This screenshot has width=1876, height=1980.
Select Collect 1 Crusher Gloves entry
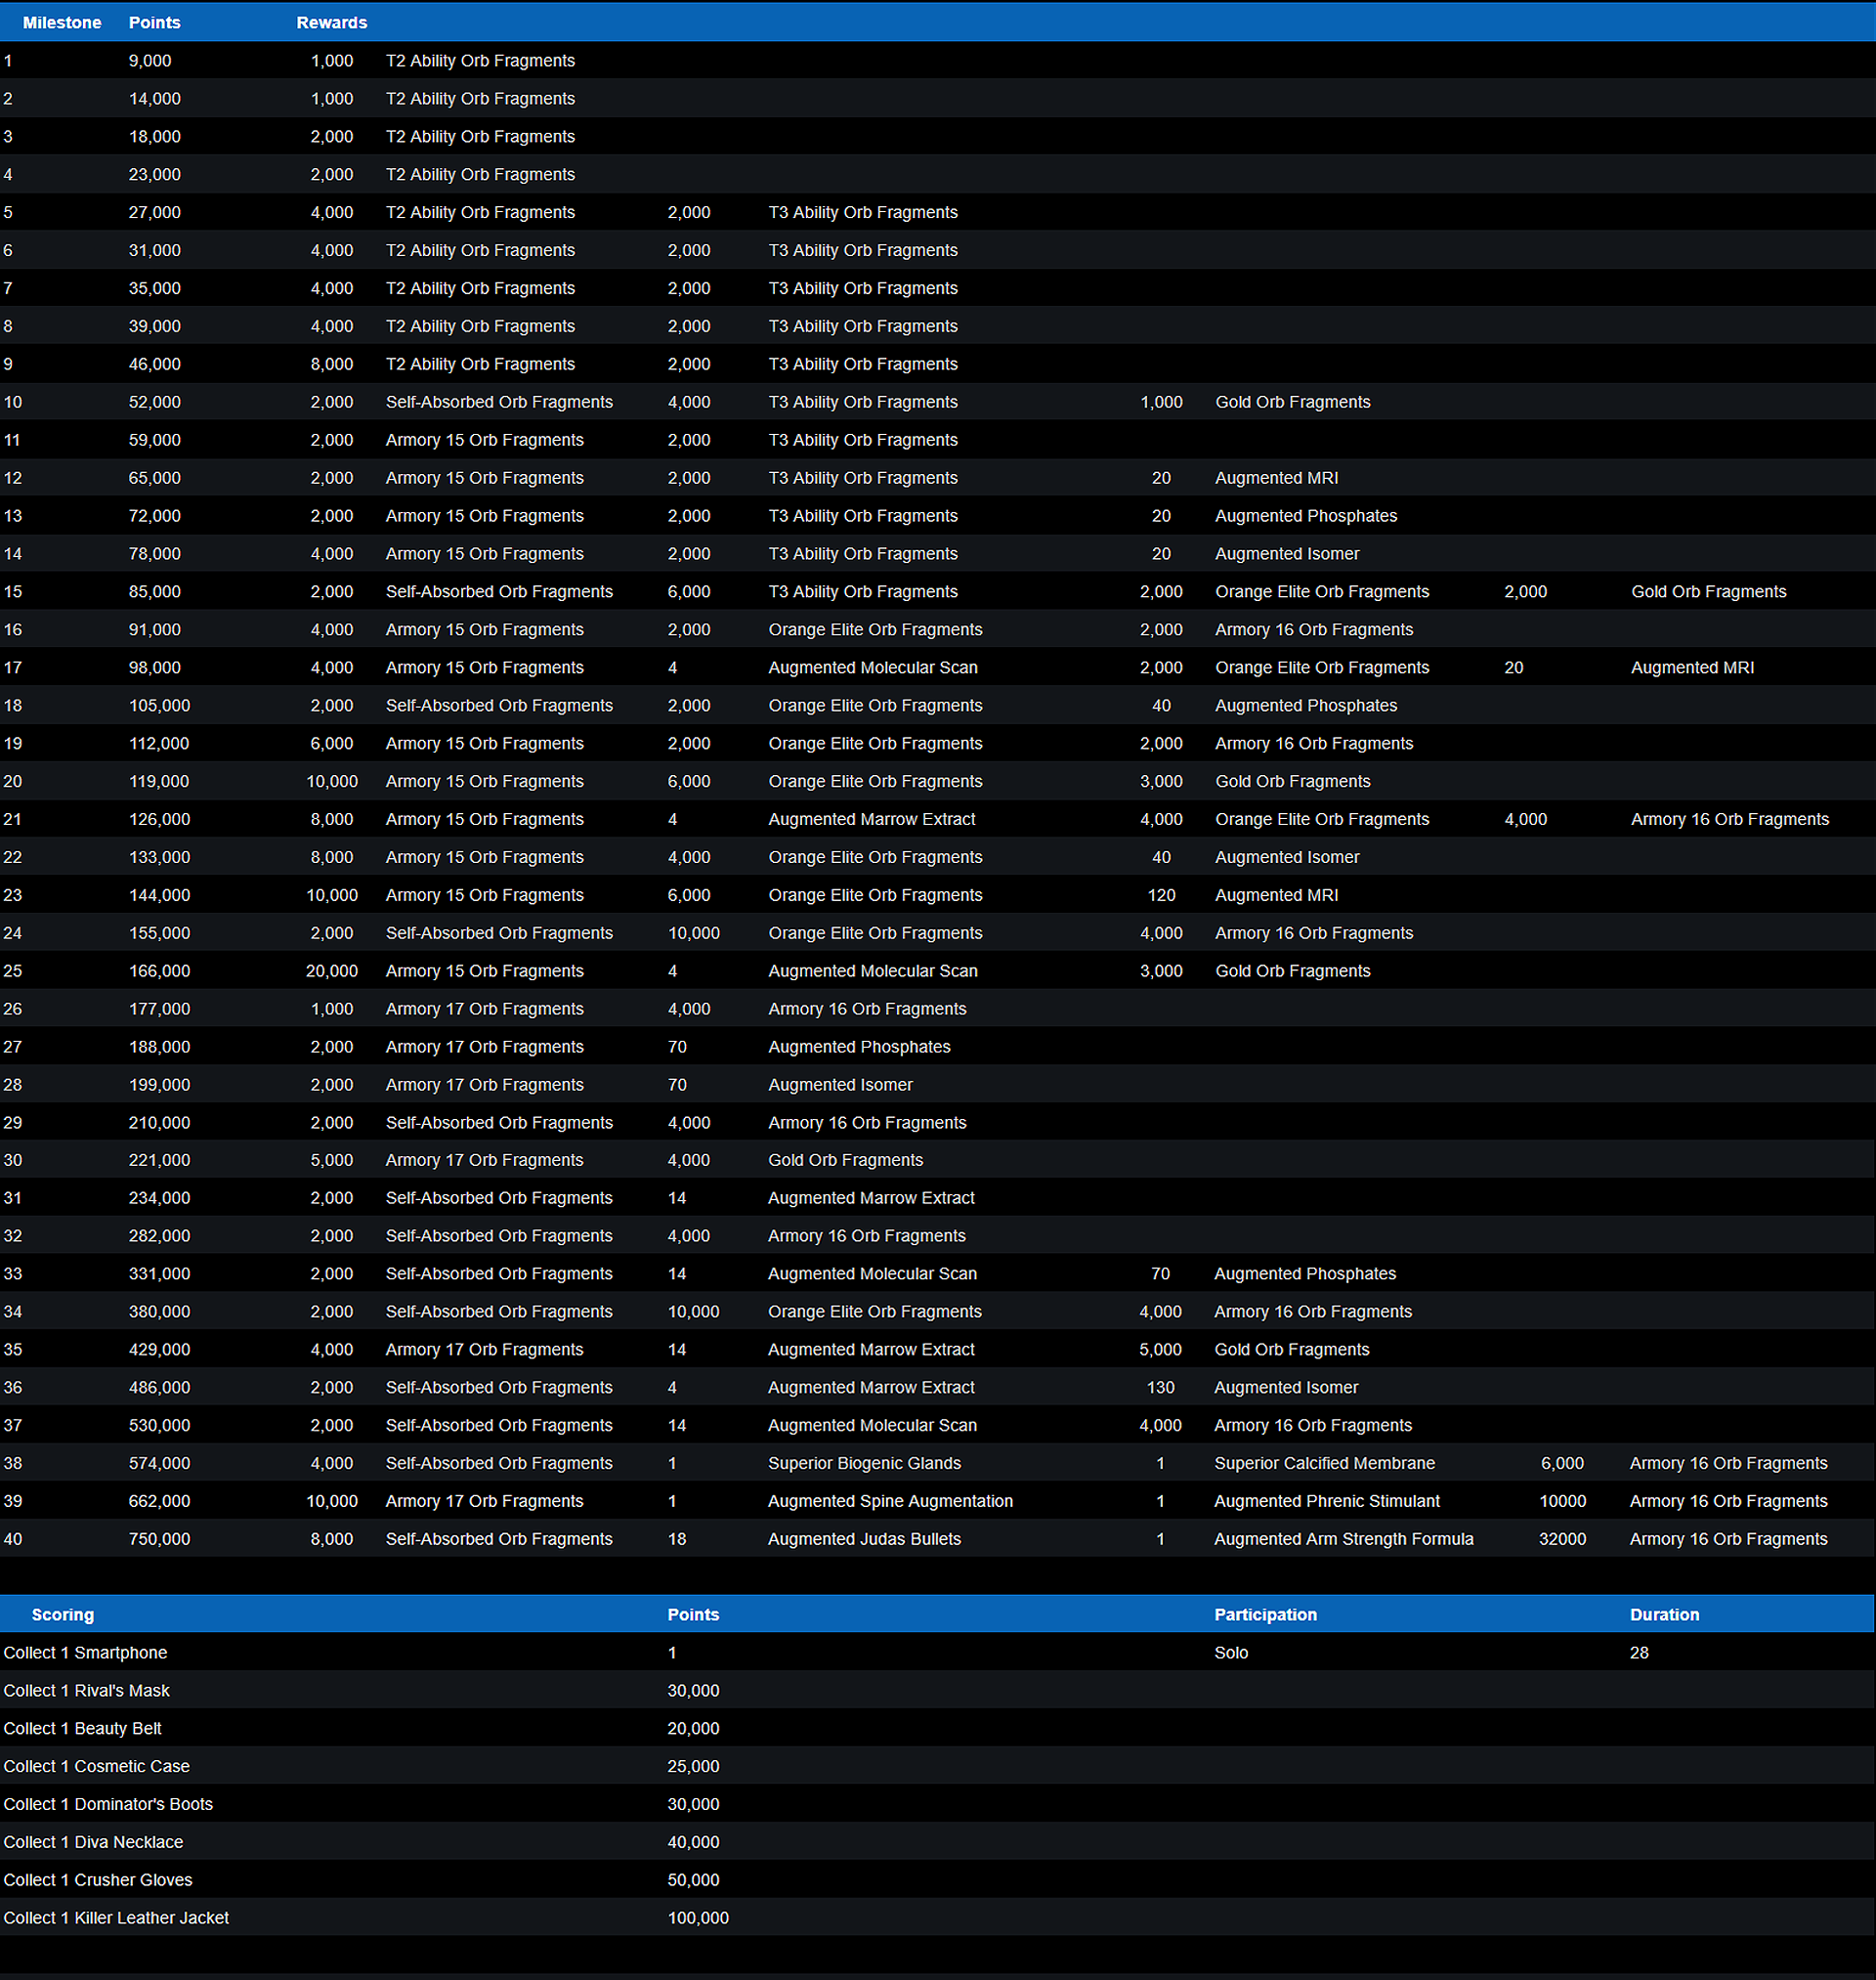97,1879
